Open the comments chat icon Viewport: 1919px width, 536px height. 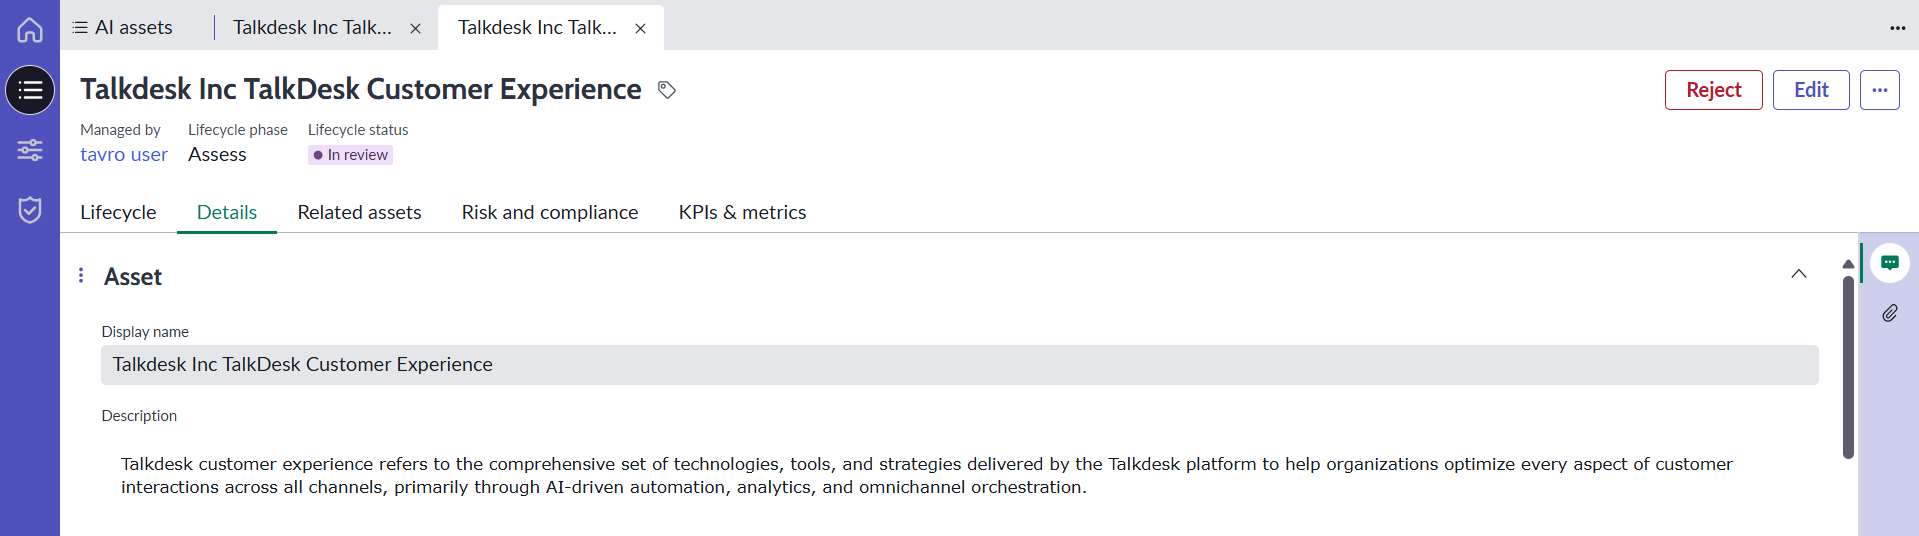pos(1889,263)
